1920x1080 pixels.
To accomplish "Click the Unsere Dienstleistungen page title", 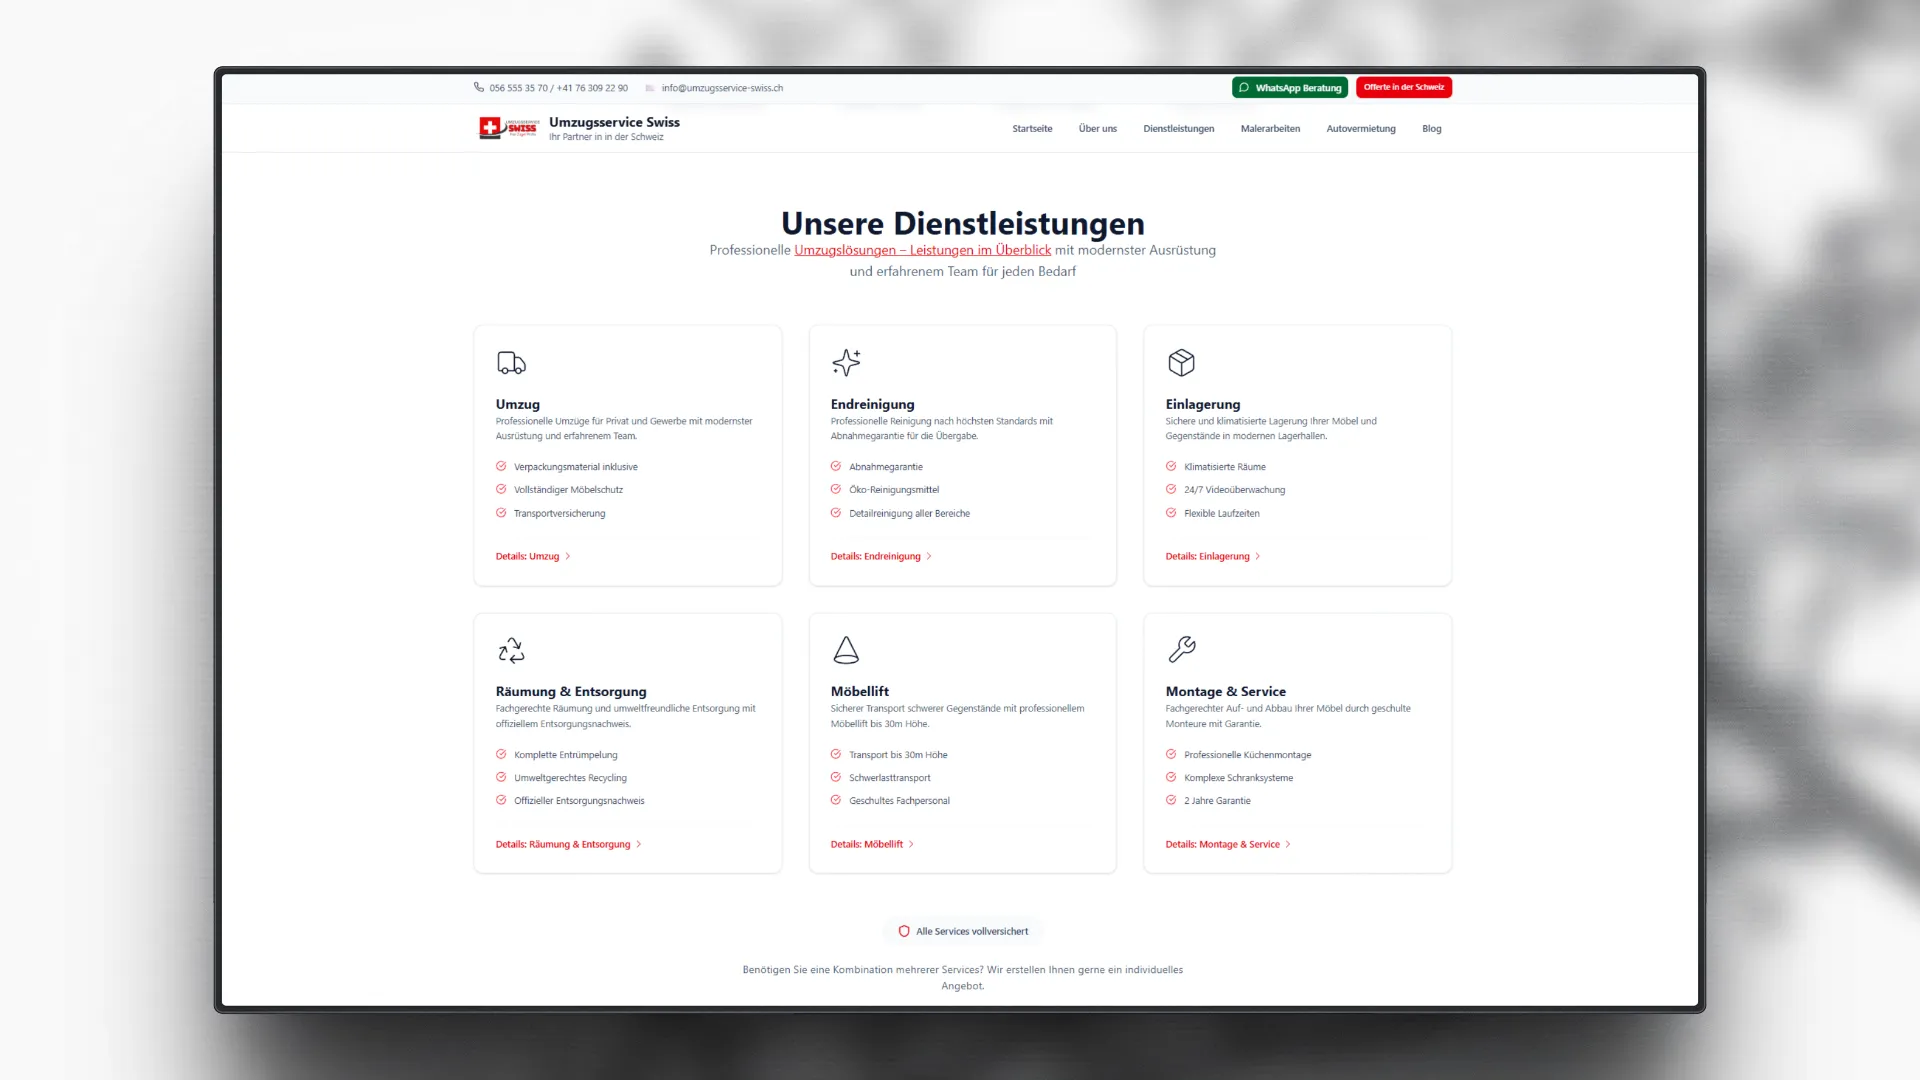I will click(963, 223).
